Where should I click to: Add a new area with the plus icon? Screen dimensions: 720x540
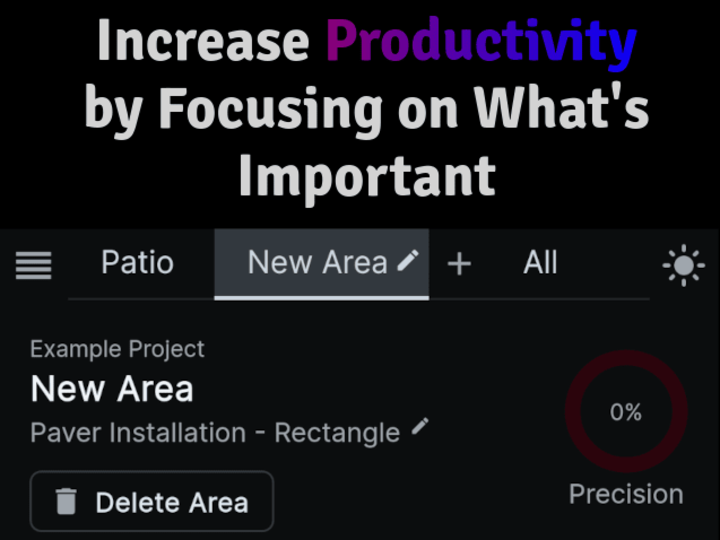tap(459, 264)
